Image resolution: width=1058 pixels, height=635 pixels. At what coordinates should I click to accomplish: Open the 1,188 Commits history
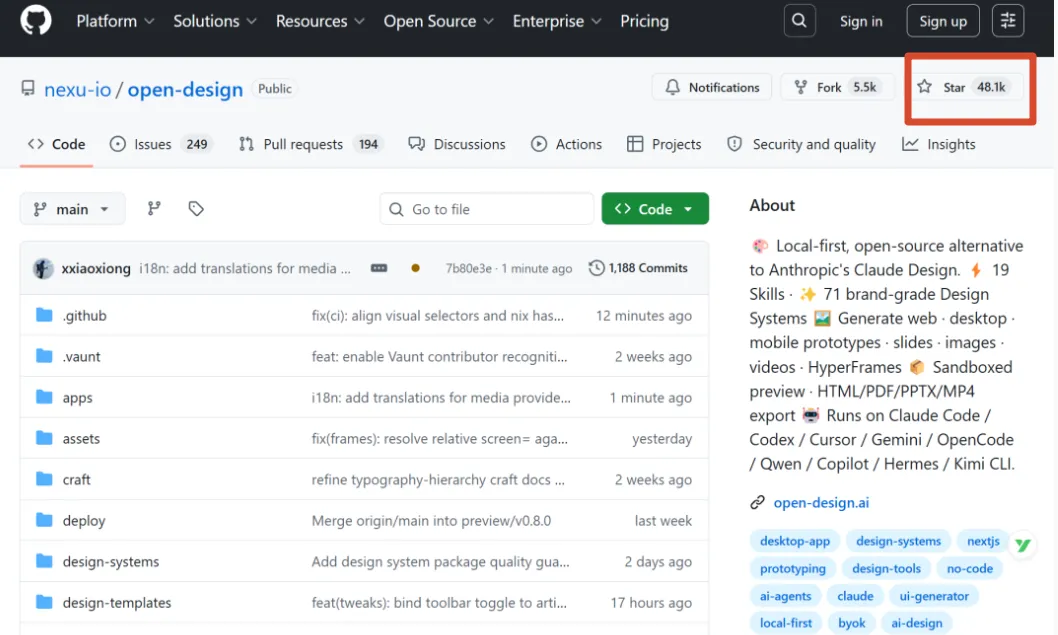point(638,268)
